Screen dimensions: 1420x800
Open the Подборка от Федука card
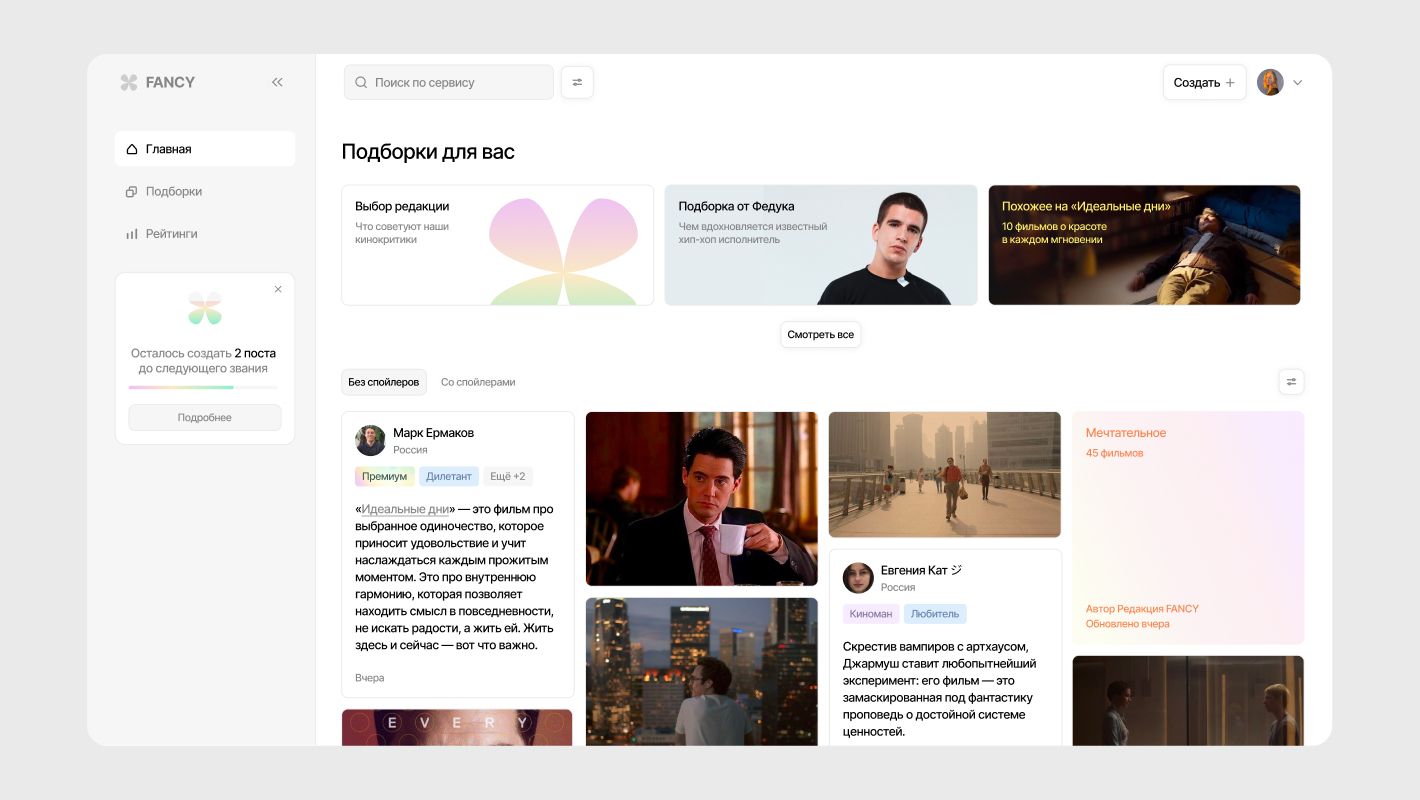click(x=820, y=245)
